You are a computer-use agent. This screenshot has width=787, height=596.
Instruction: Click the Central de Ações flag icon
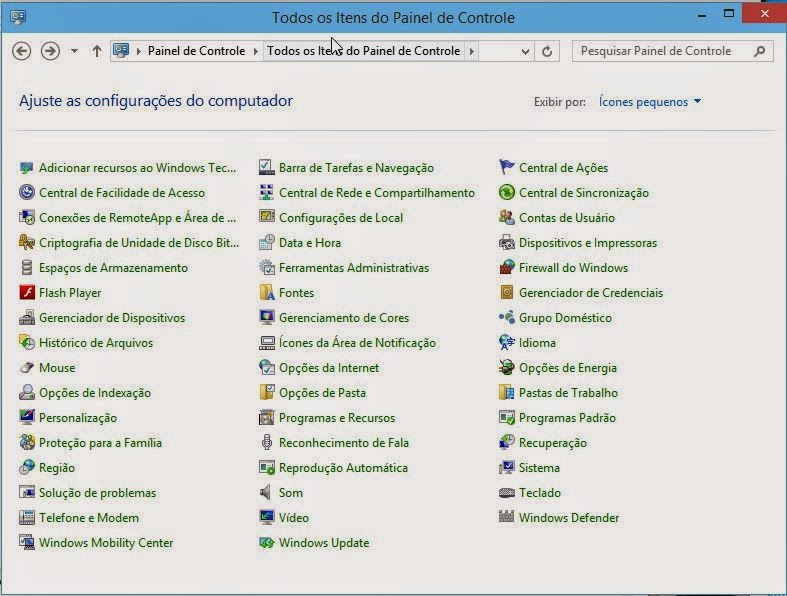[x=506, y=167]
